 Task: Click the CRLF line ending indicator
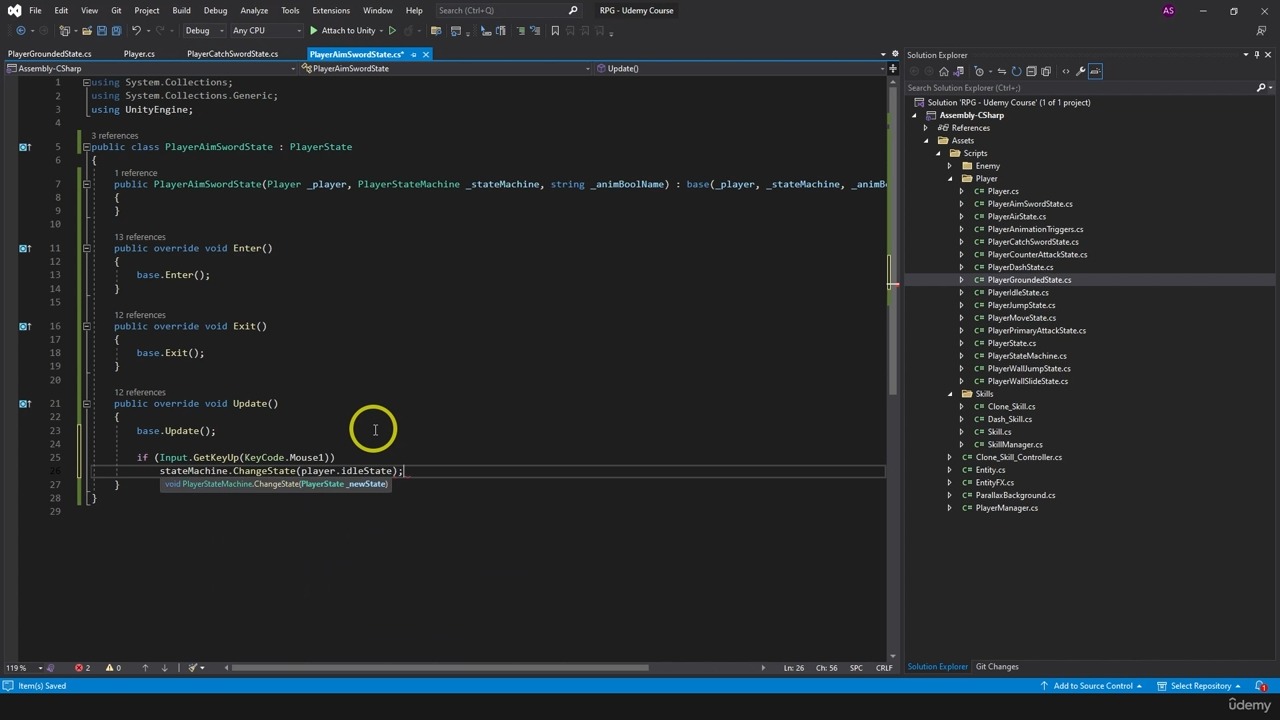pos(884,668)
